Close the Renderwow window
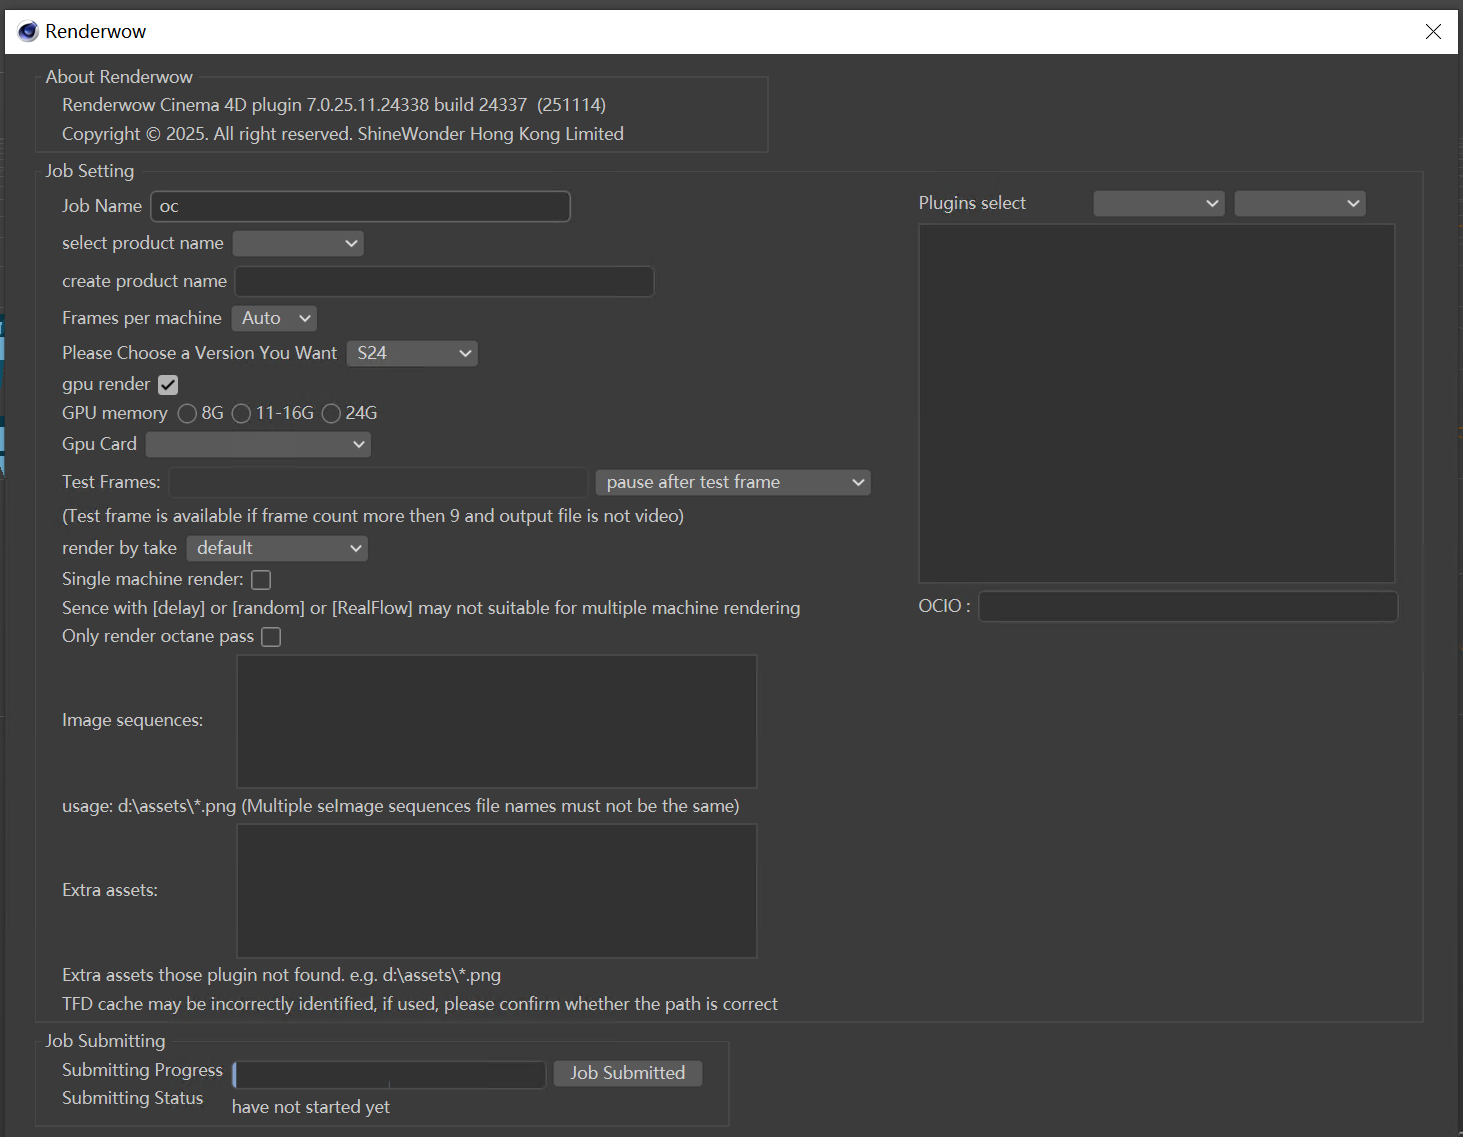The image size is (1463, 1137). tap(1433, 31)
